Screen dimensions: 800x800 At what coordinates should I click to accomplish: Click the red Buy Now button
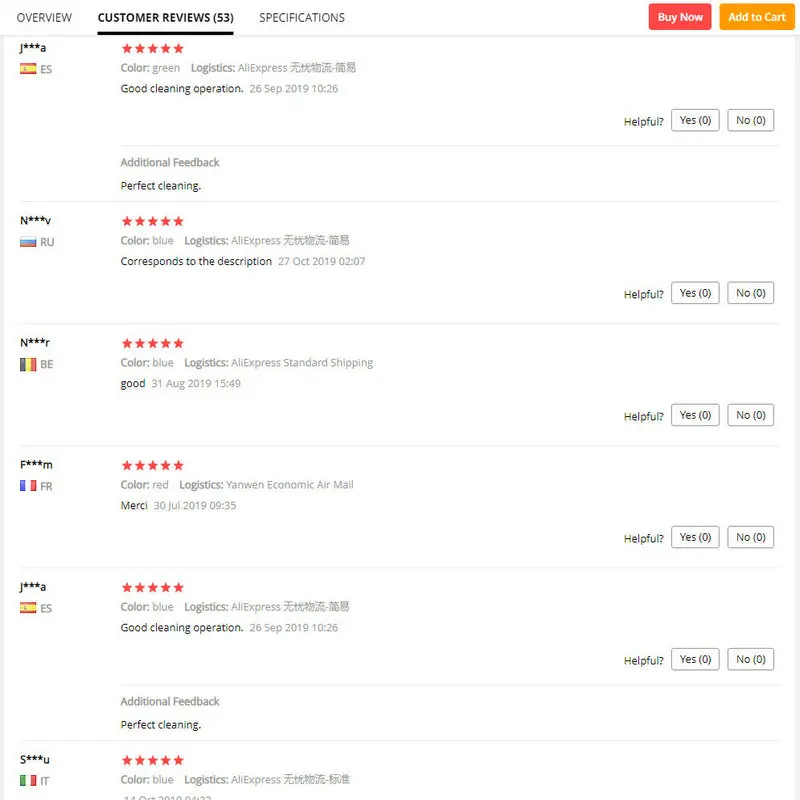click(680, 17)
